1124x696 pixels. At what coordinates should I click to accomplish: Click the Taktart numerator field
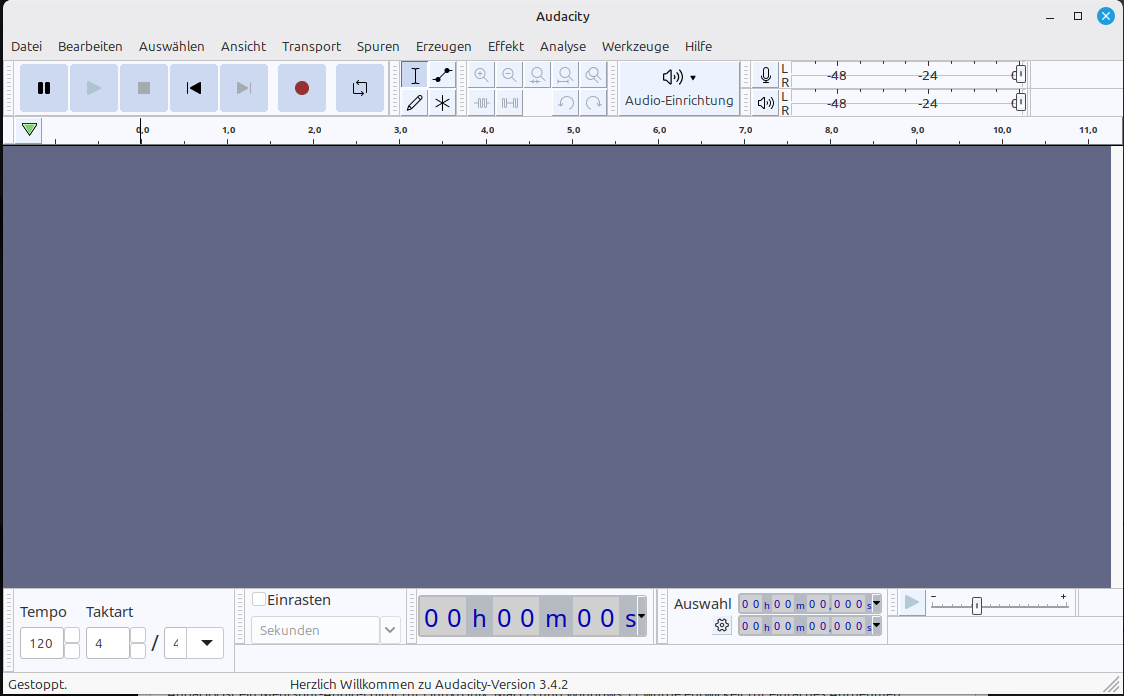[x=108, y=644]
